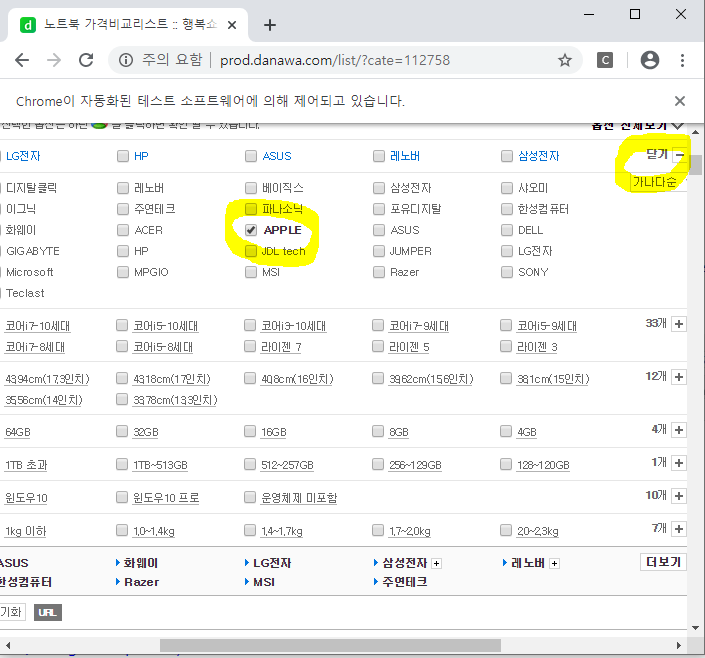This screenshot has height=658, width=705.
Task: Click the top HP brand link
Action: 141,156
